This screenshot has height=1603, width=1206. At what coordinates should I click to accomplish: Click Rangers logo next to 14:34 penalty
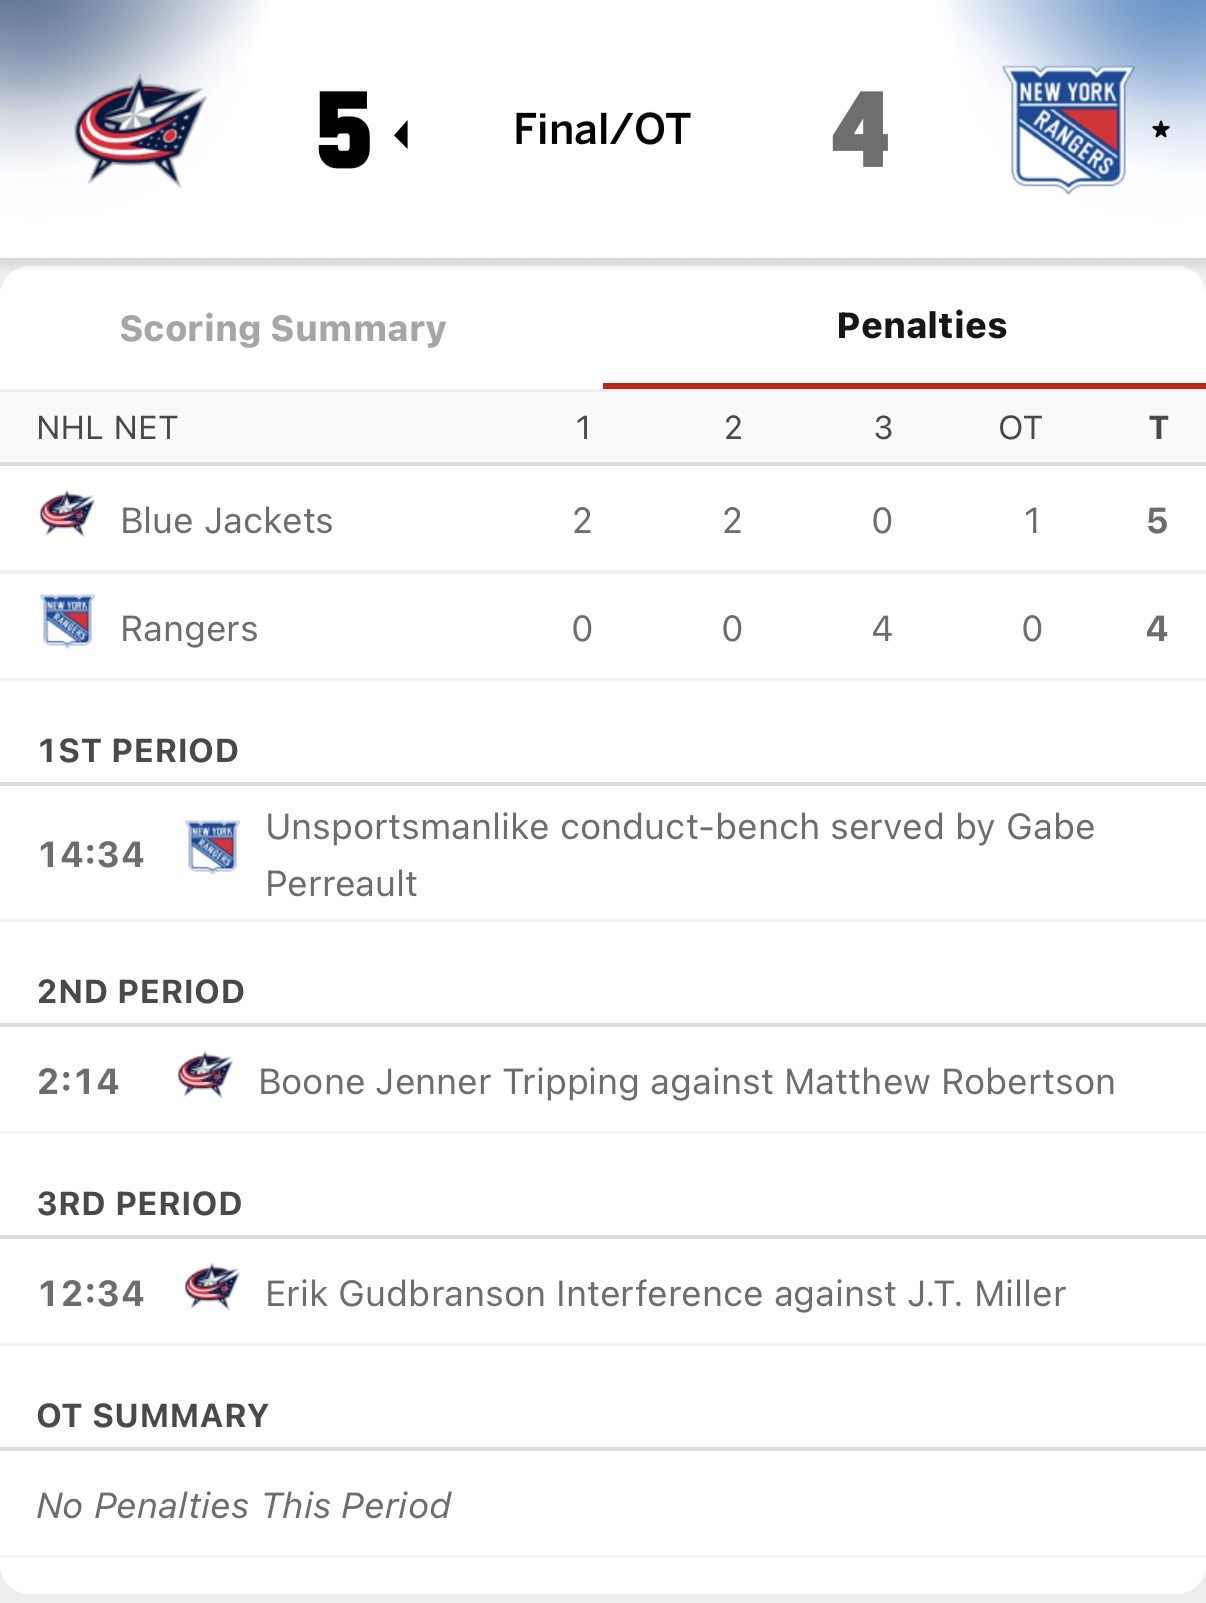pyautogui.click(x=212, y=846)
